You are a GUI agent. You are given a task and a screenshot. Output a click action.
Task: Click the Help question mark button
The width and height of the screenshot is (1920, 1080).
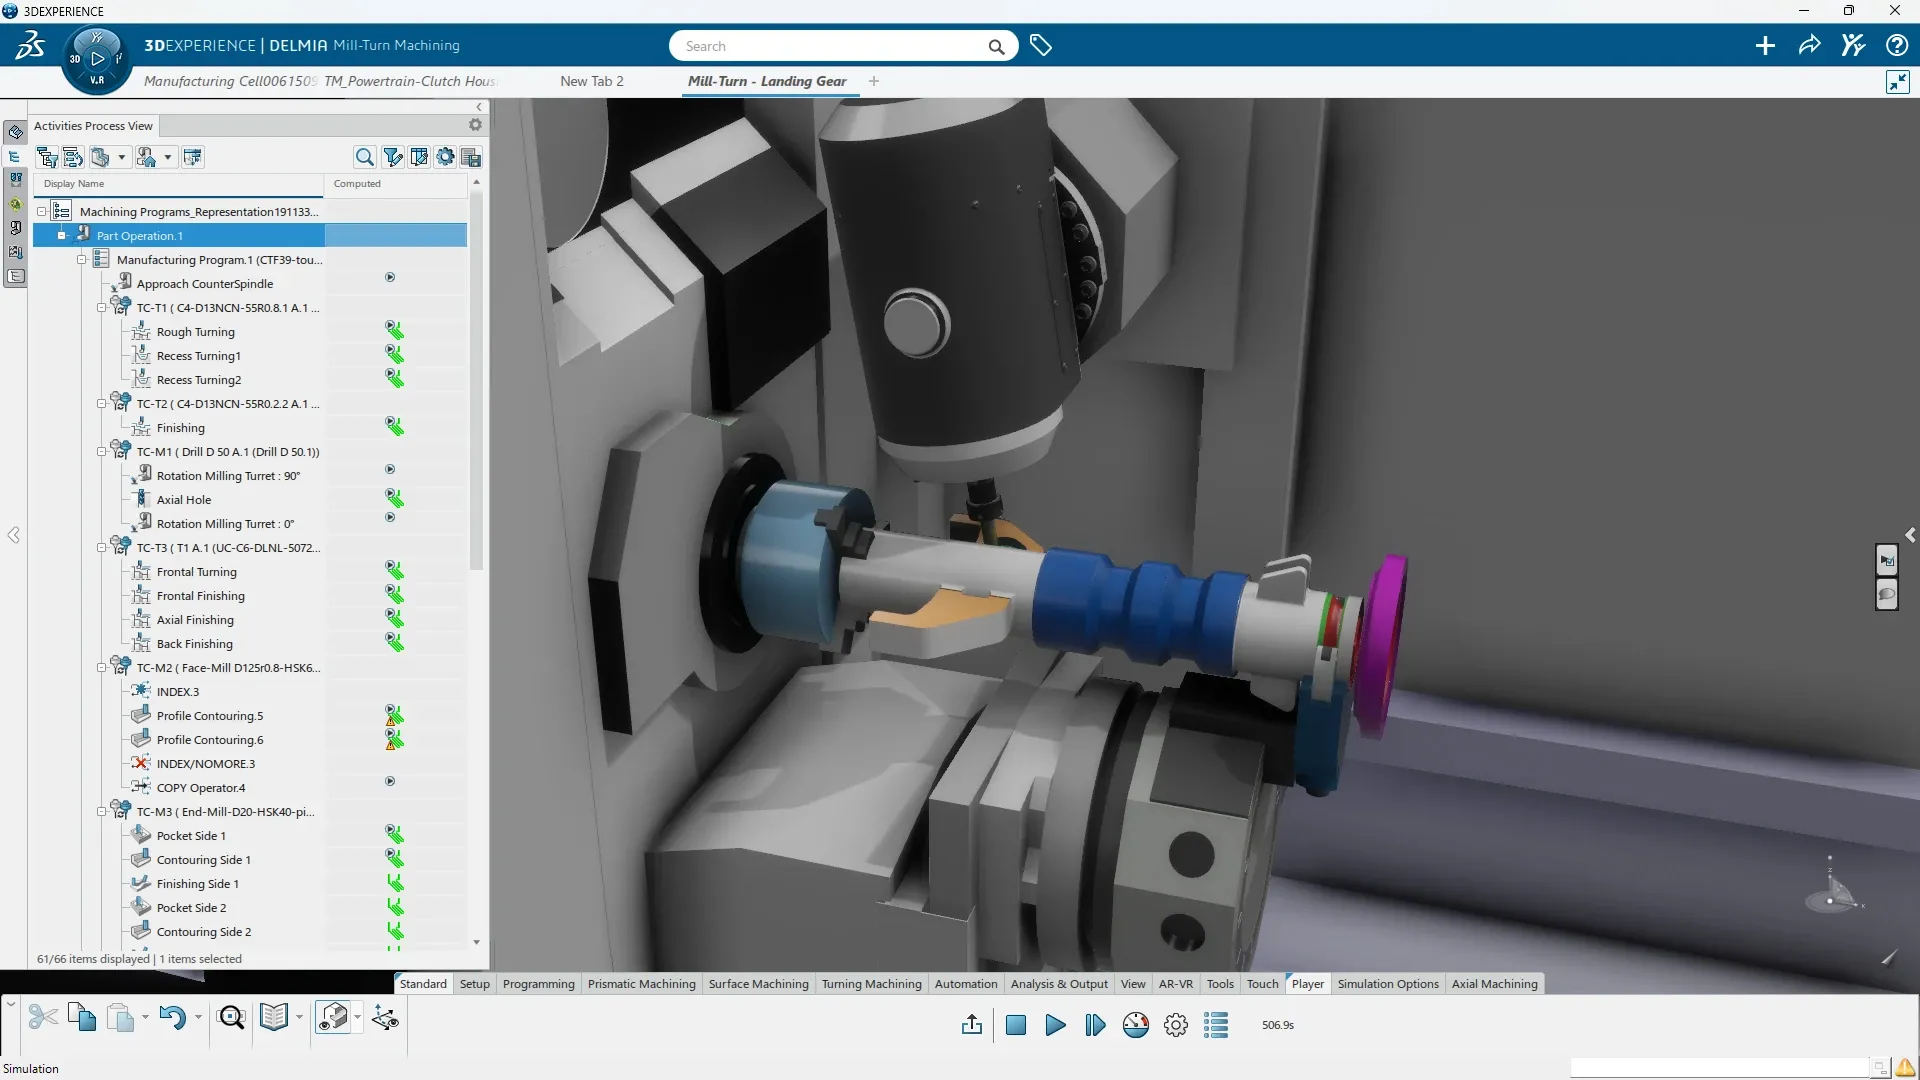tap(1897, 45)
